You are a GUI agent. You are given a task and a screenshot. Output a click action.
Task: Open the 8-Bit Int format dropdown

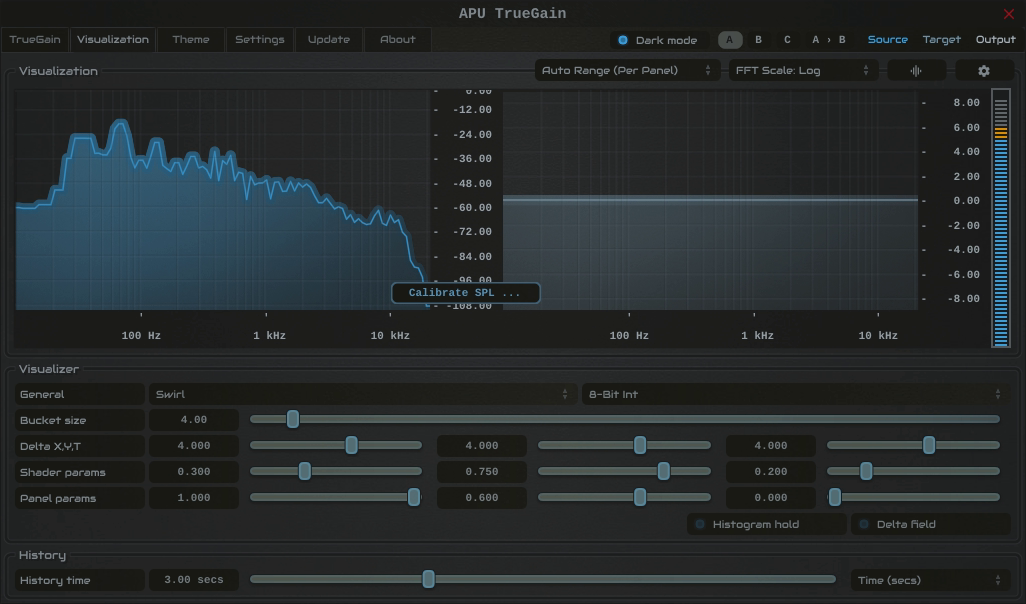click(795, 395)
